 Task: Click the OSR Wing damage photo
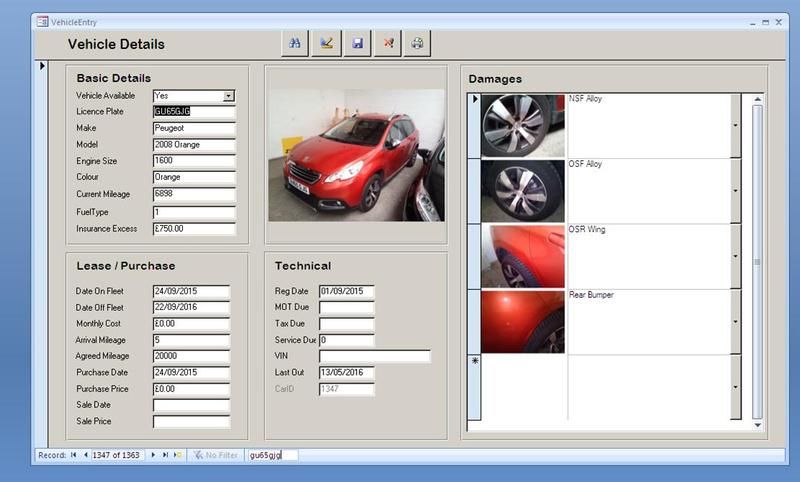click(x=523, y=256)
